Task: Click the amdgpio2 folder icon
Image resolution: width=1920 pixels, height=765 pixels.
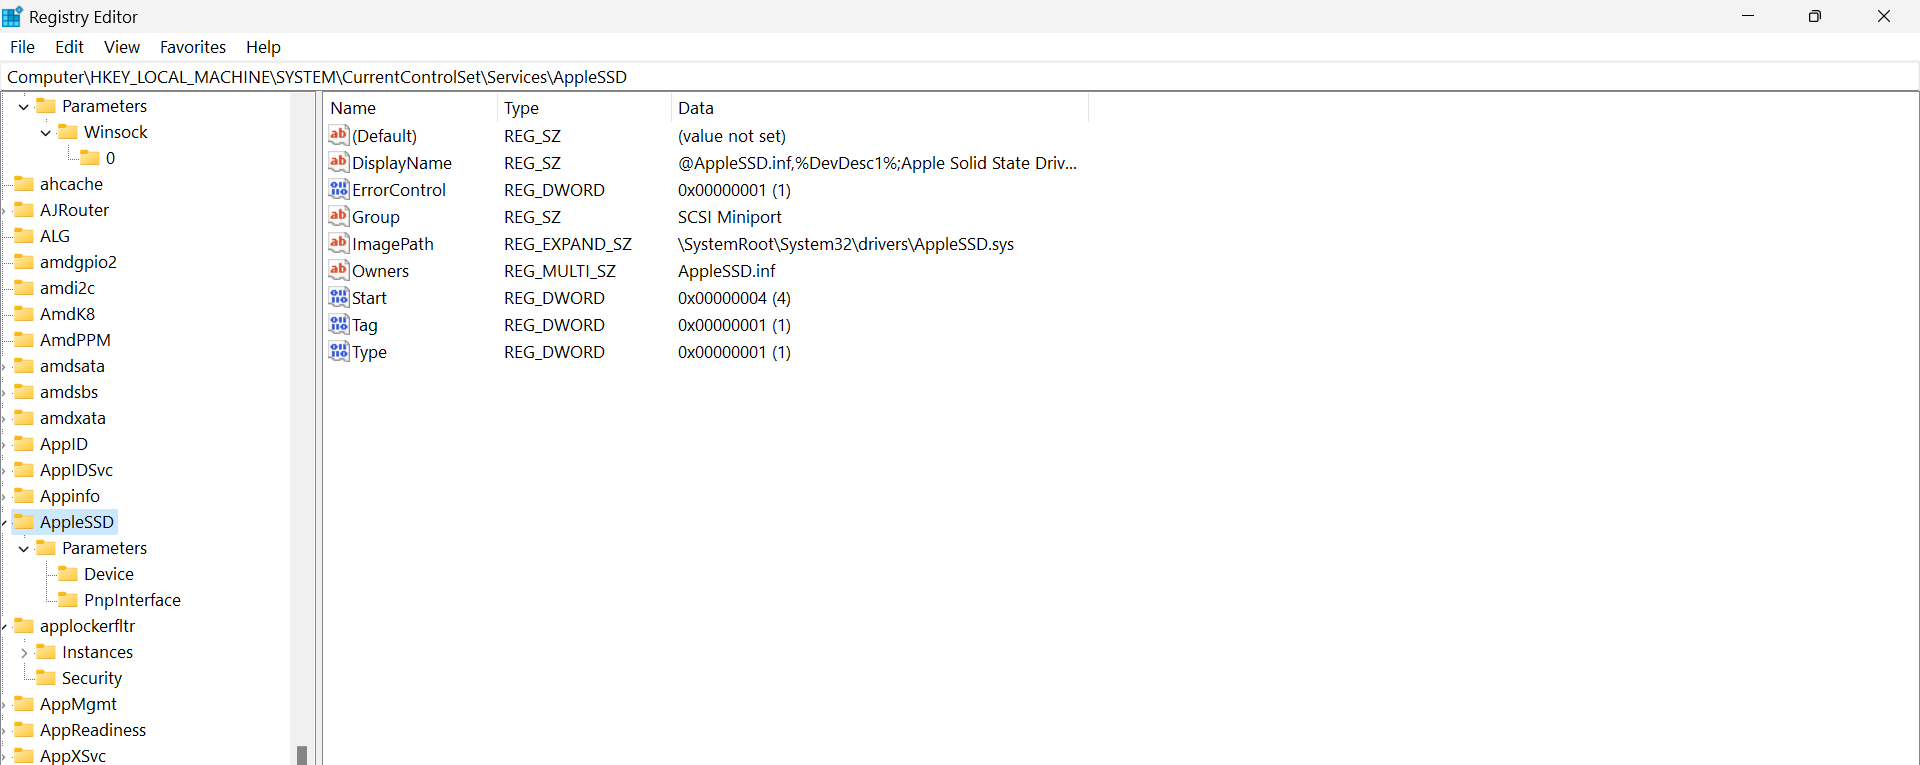Action: coord(24,262)
